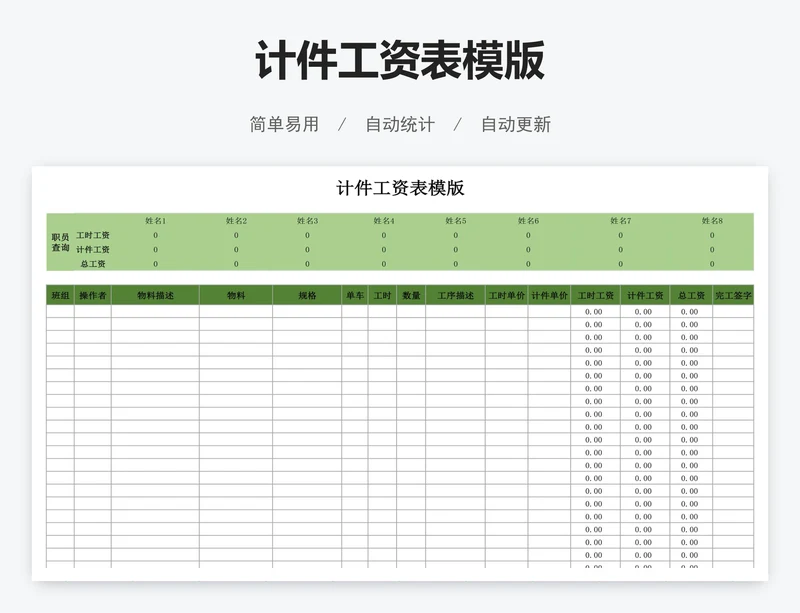Viewport: 800px width, 613px height.
Task: Select the 规格 column header
Action: 307,295
